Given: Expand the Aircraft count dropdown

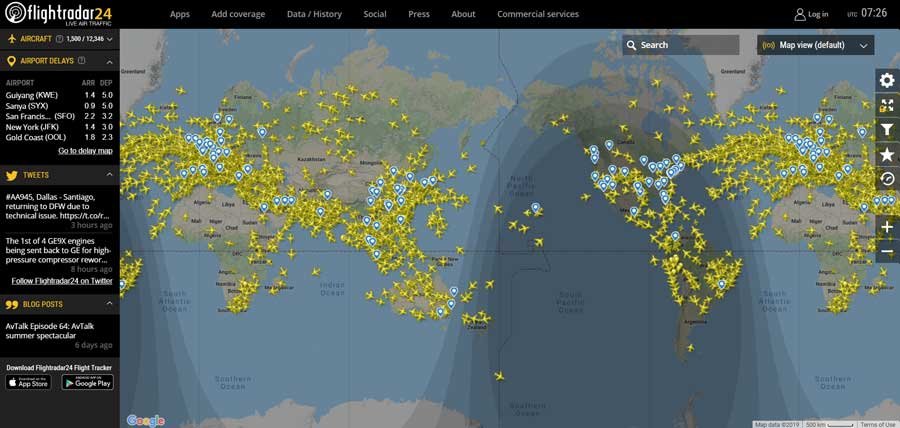Looking at the screenshot, I should click(x=109, y=39).
